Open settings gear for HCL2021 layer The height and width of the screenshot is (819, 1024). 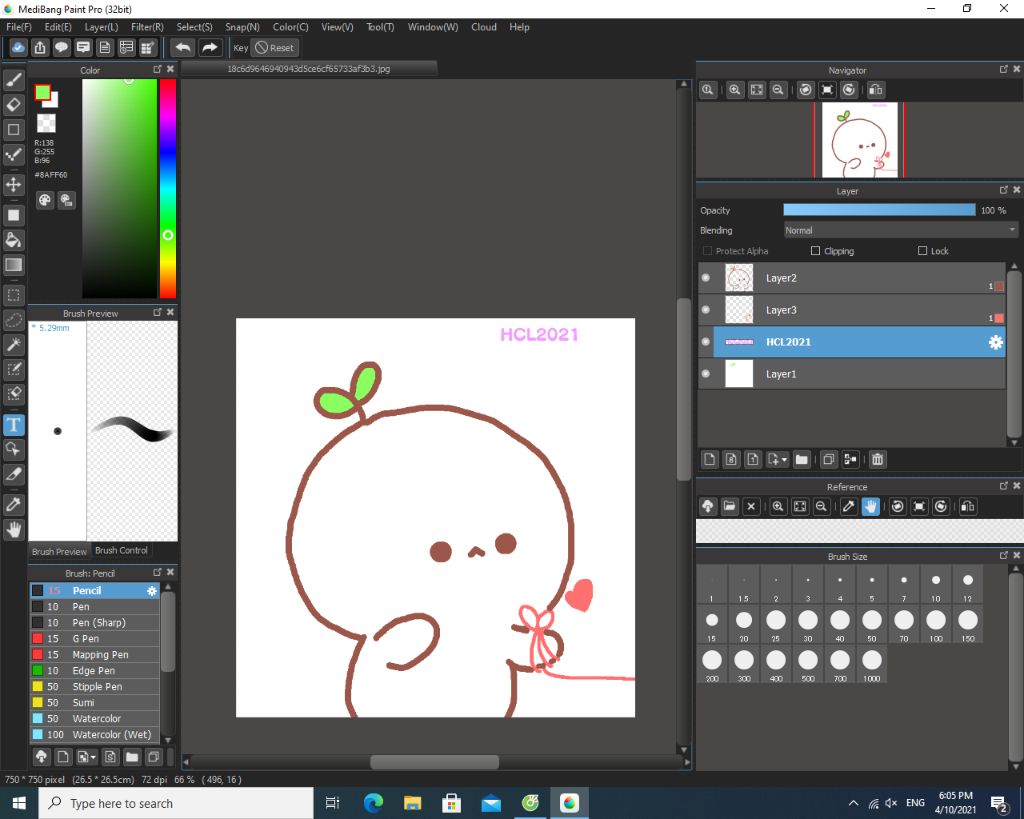995,342
